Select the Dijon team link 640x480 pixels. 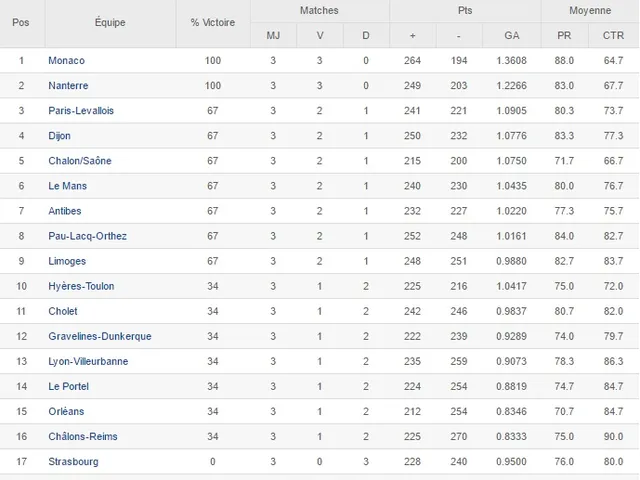click(59, 136)
